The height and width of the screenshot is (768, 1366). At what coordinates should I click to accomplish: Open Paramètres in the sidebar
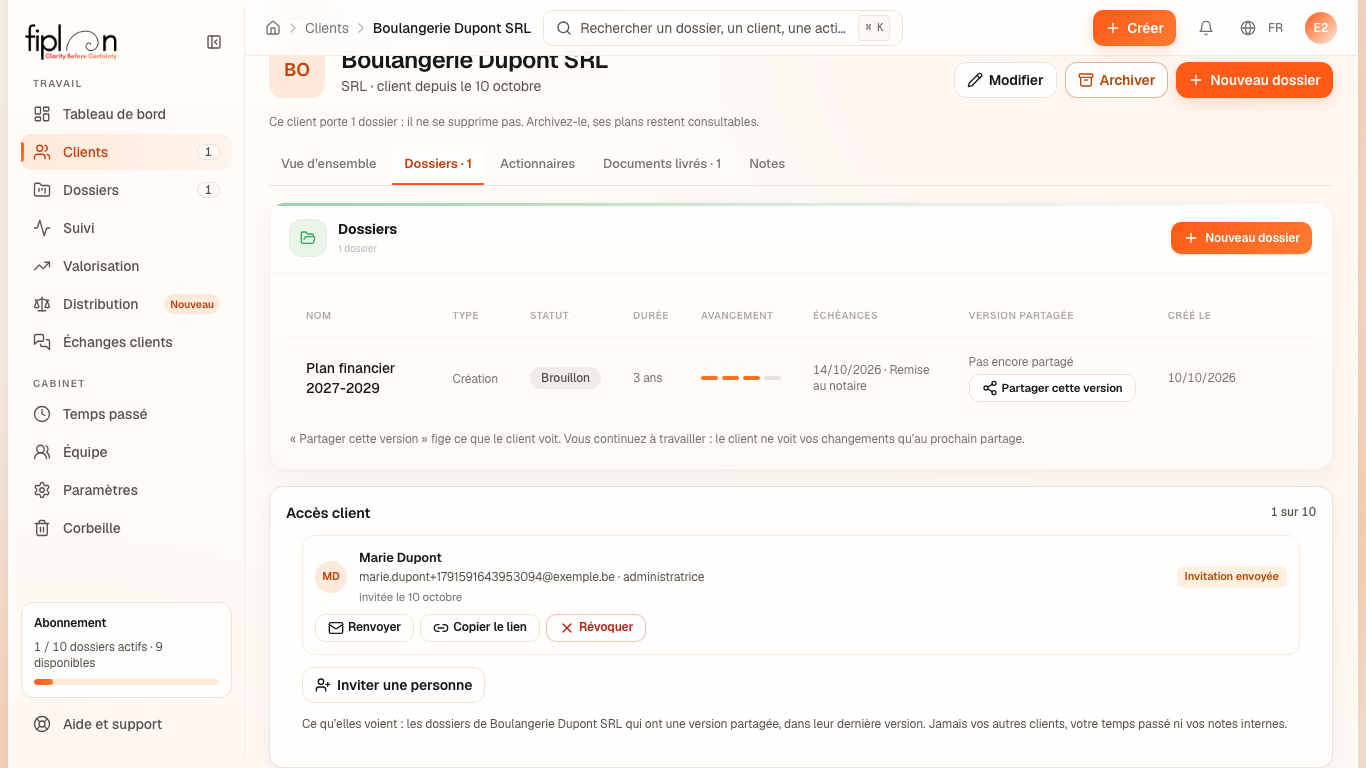click(126, 490)
